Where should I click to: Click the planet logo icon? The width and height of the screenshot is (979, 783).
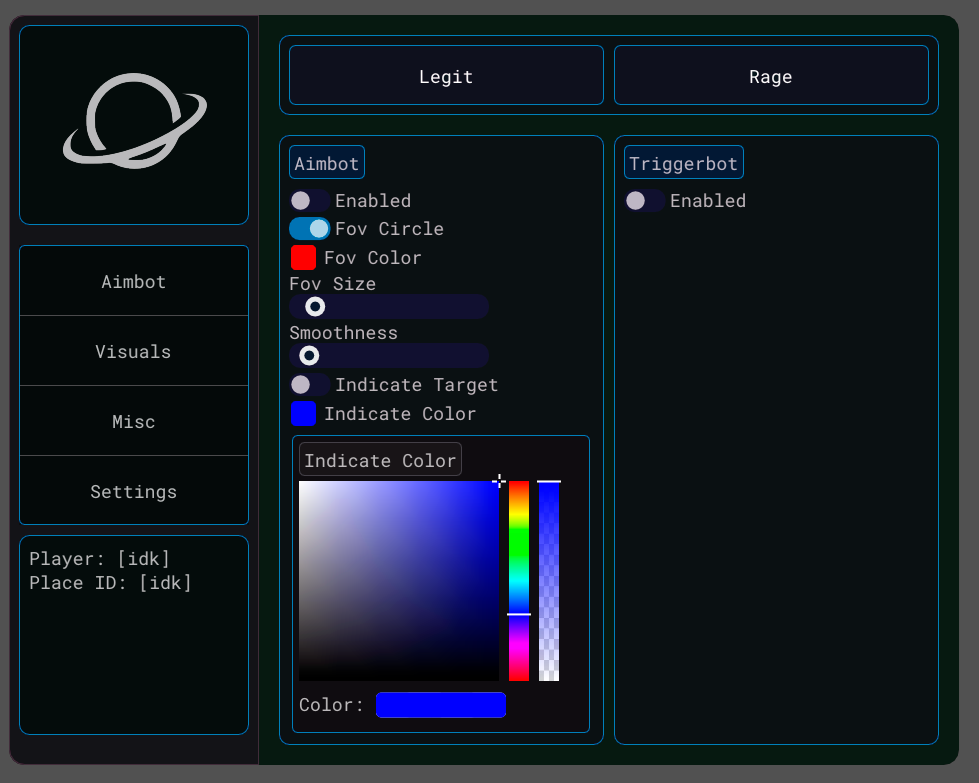pos(134,124)
